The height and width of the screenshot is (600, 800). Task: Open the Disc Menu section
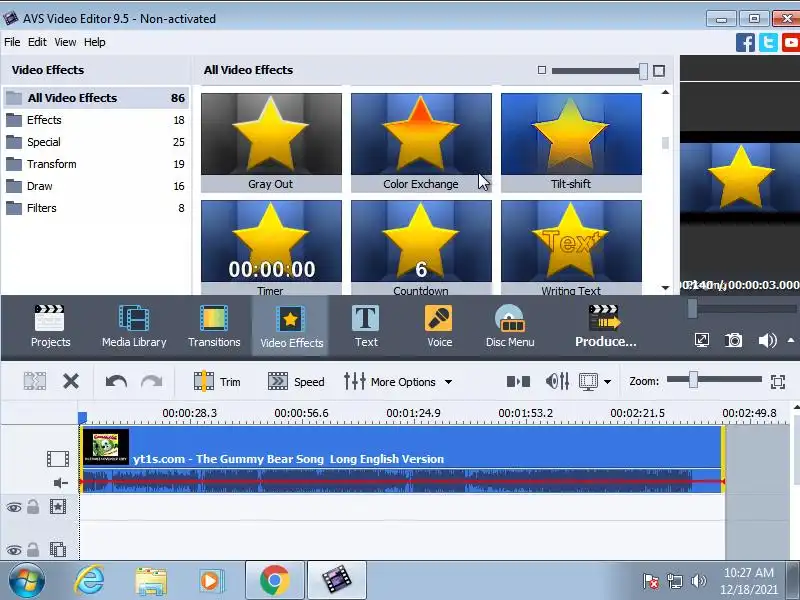pos(510,327)
